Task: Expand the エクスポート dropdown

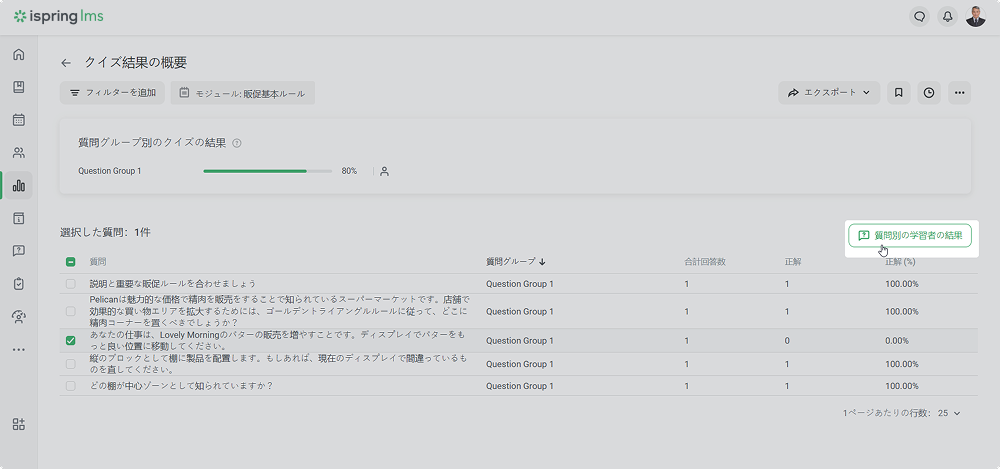Action: 829,93
